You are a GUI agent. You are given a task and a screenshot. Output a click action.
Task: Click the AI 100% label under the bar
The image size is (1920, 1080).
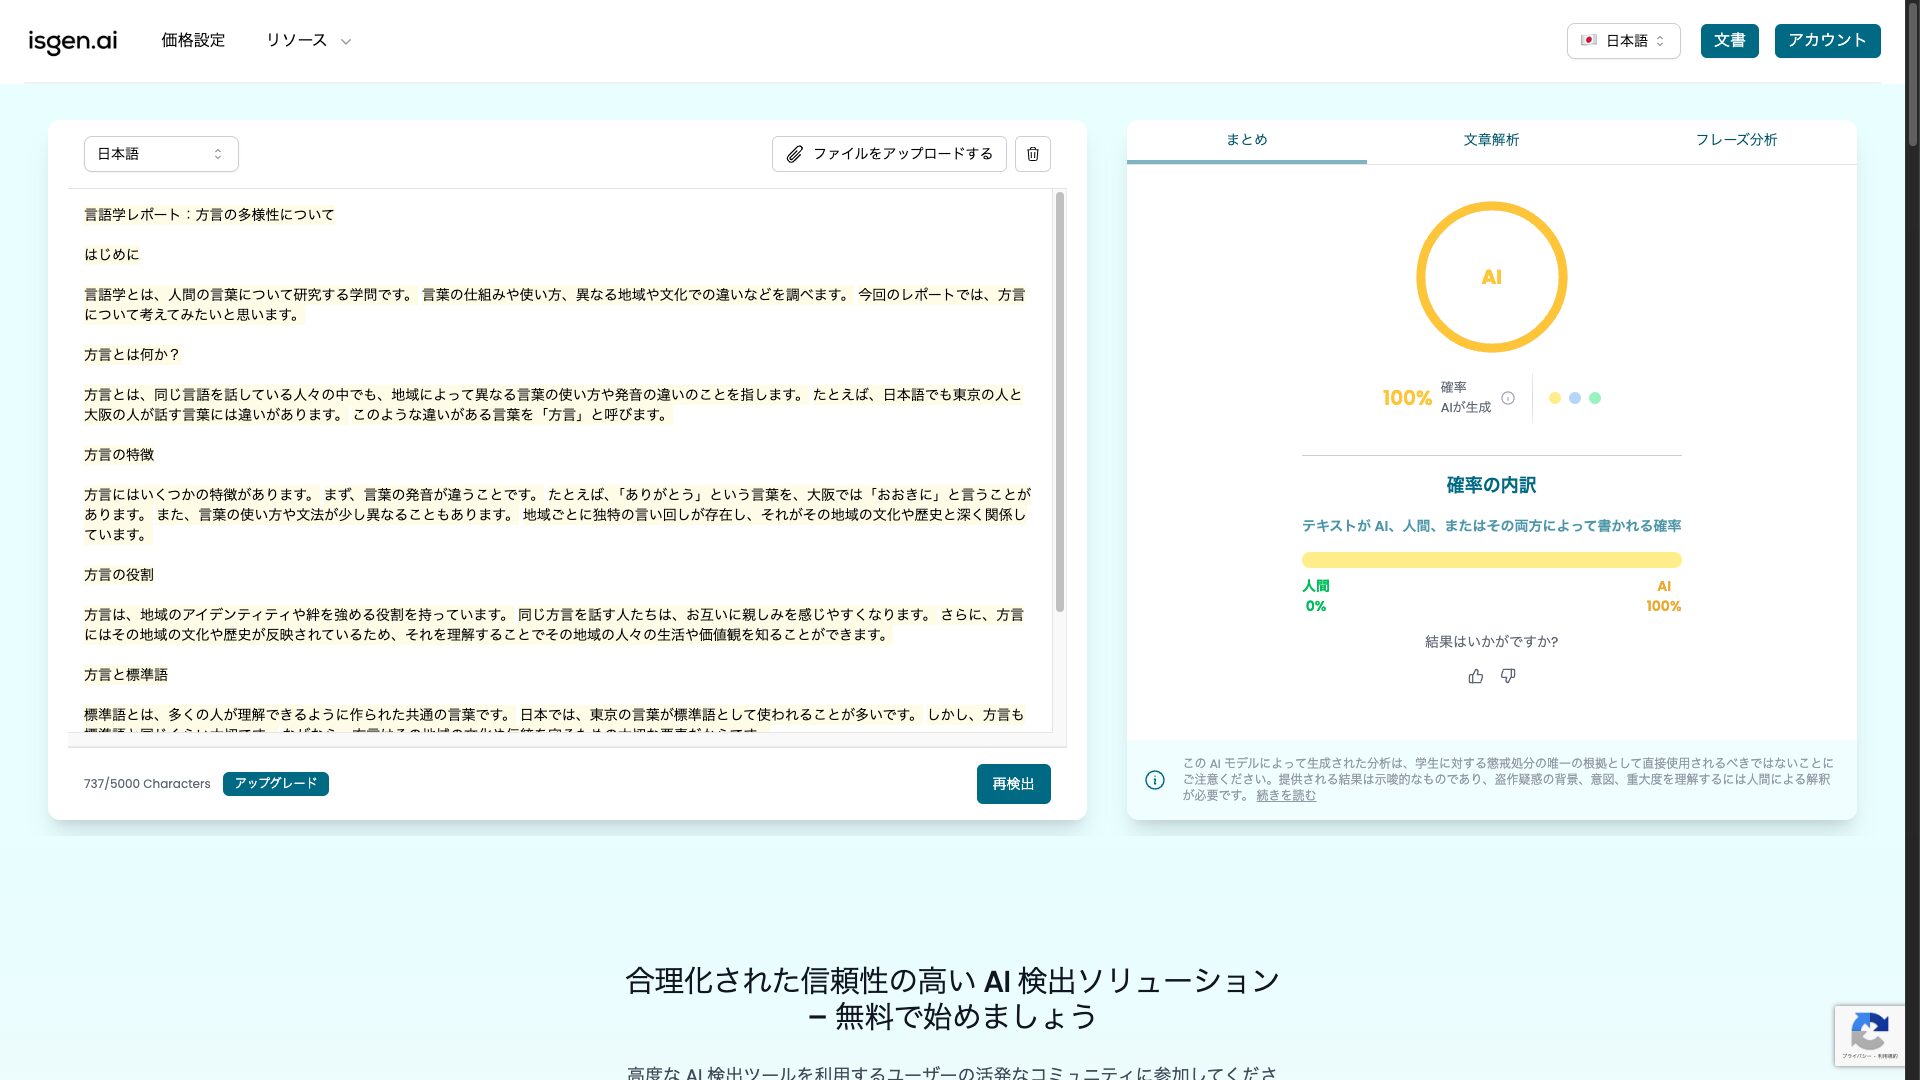pos(1664,596)
